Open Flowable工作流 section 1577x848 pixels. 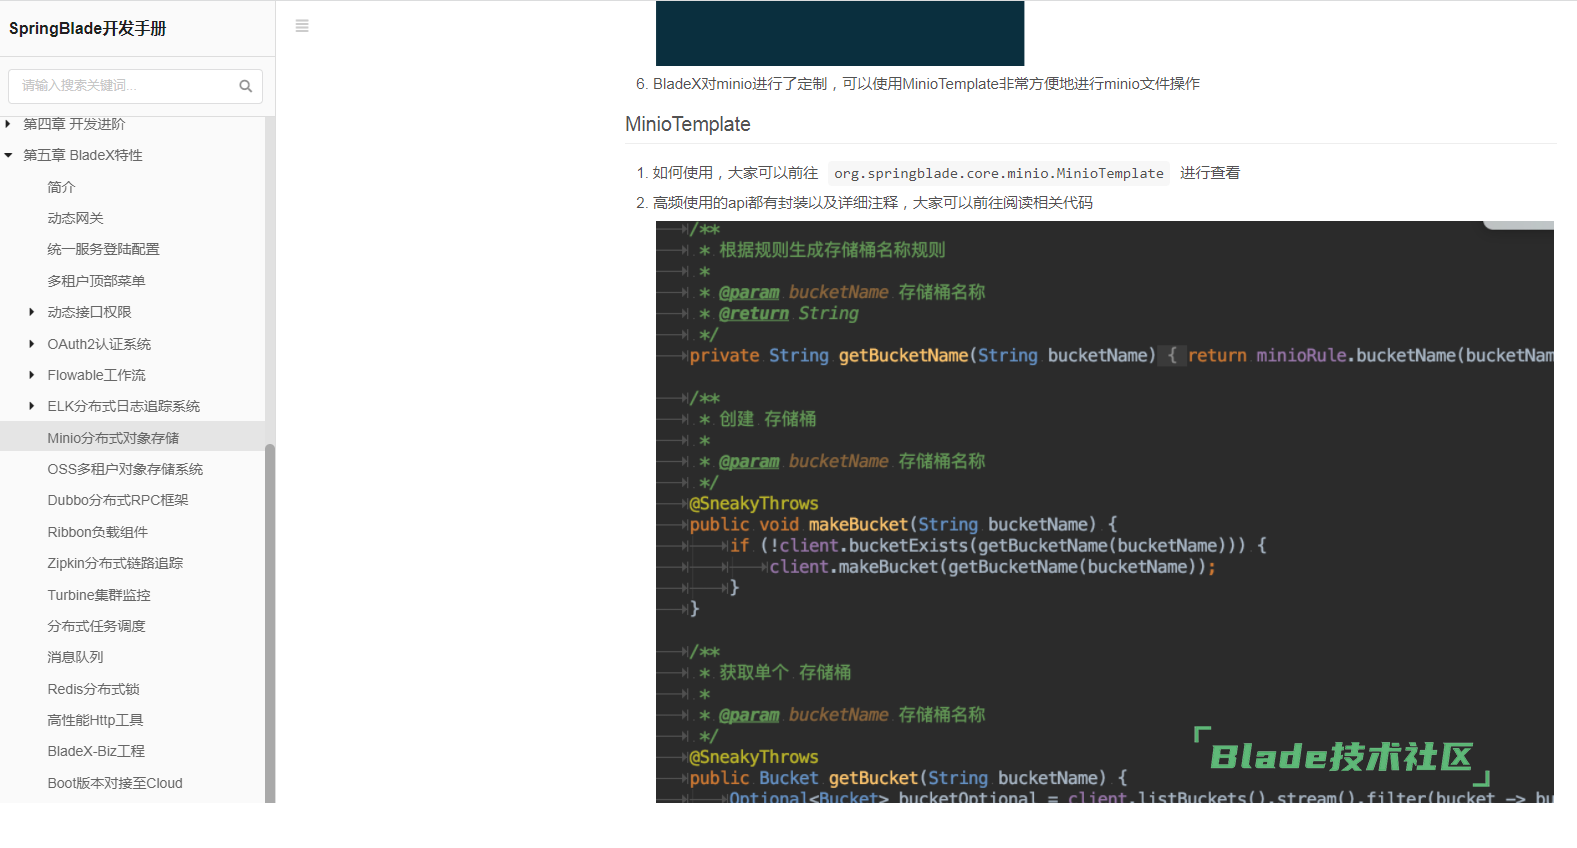(x=96, y=375)
